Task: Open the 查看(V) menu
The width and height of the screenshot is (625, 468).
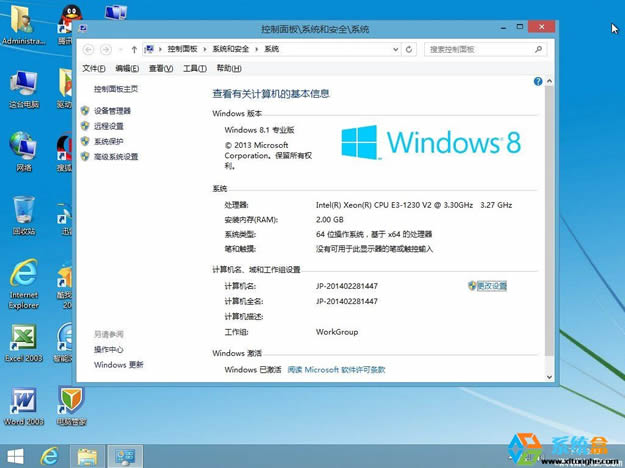Action: point(160,68)
